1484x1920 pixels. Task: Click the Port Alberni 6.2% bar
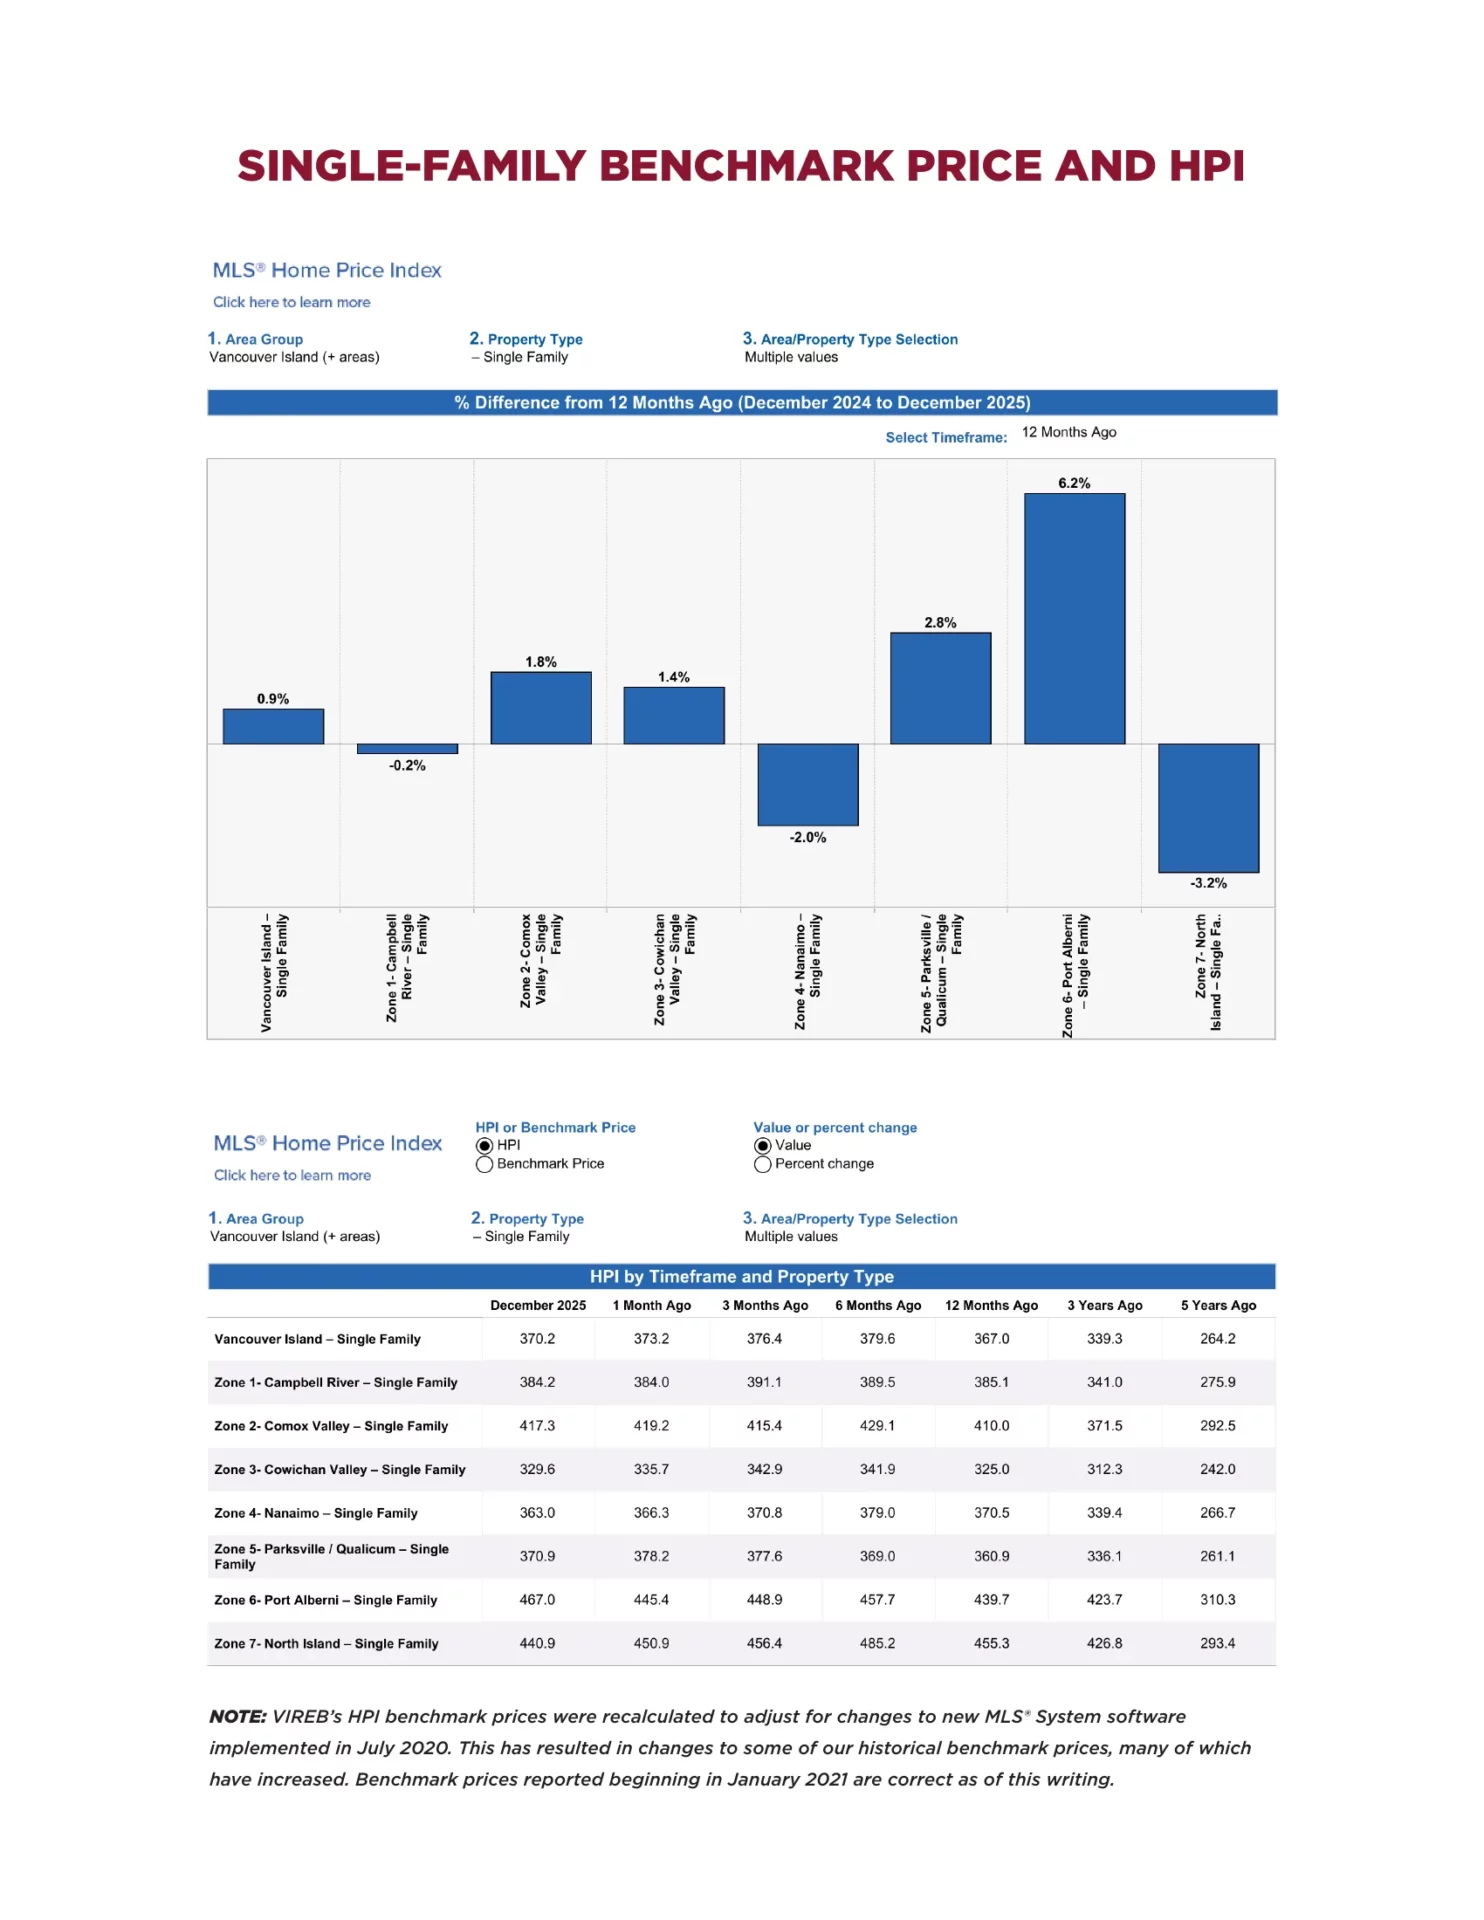click(1074, 618)
